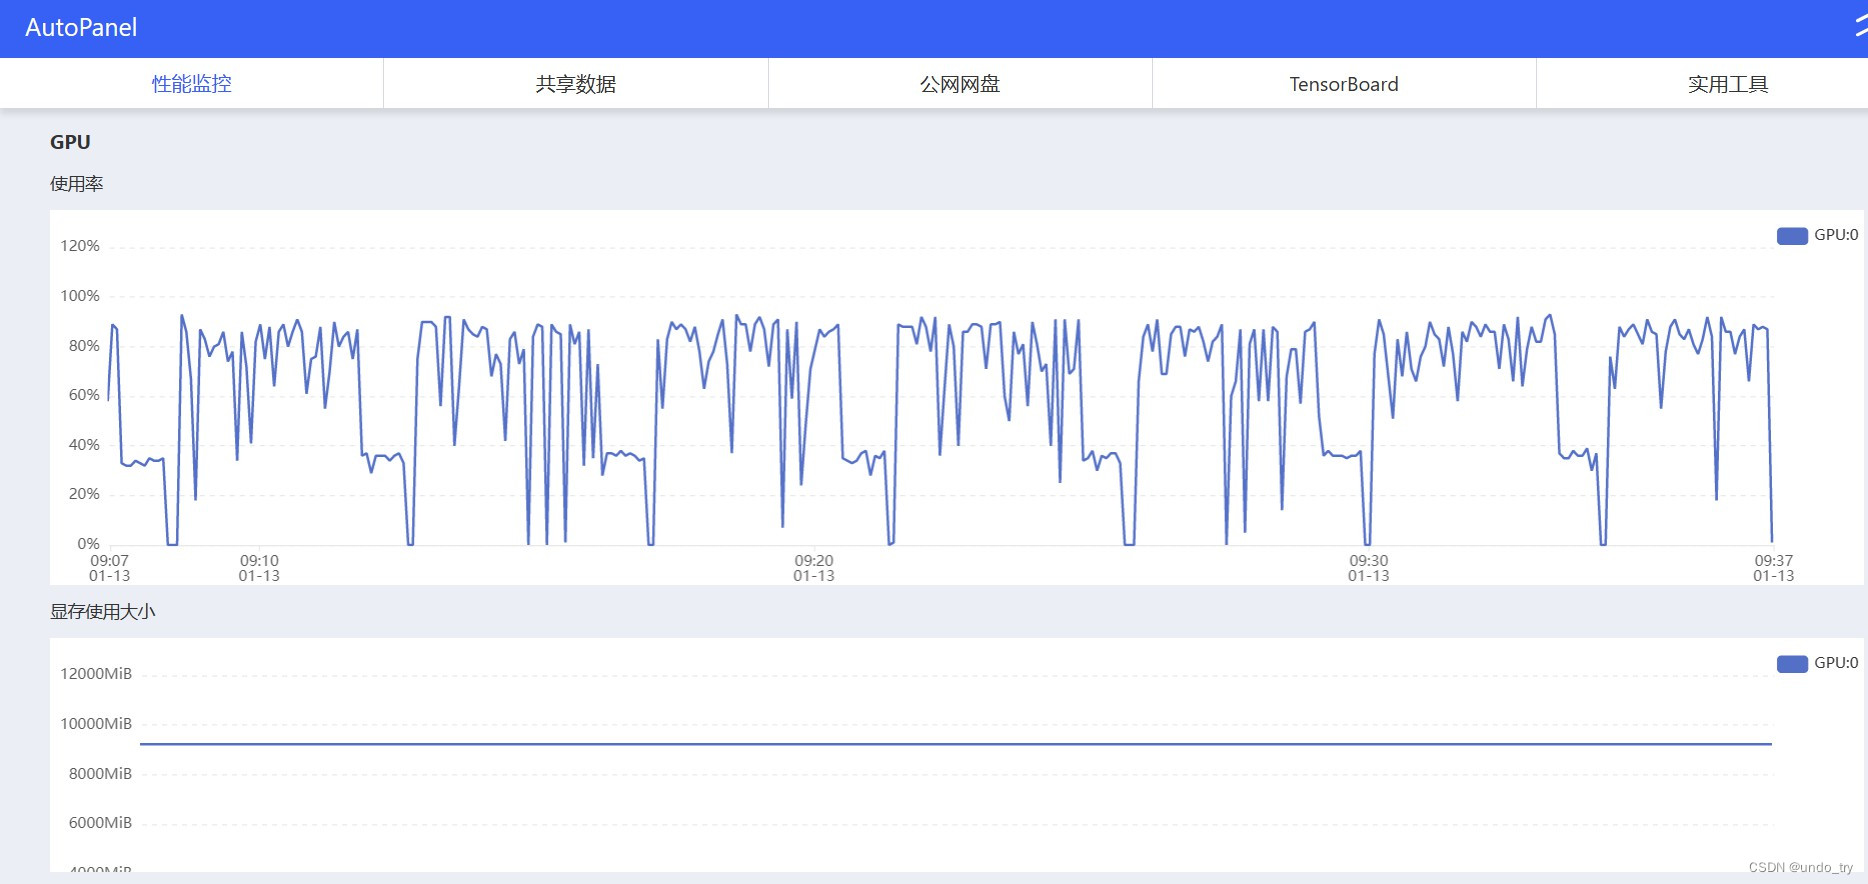Click the GPU section heading
The width and height of the screenshot is (1868, 884).
pyautogui.click(x=70, y=142)
